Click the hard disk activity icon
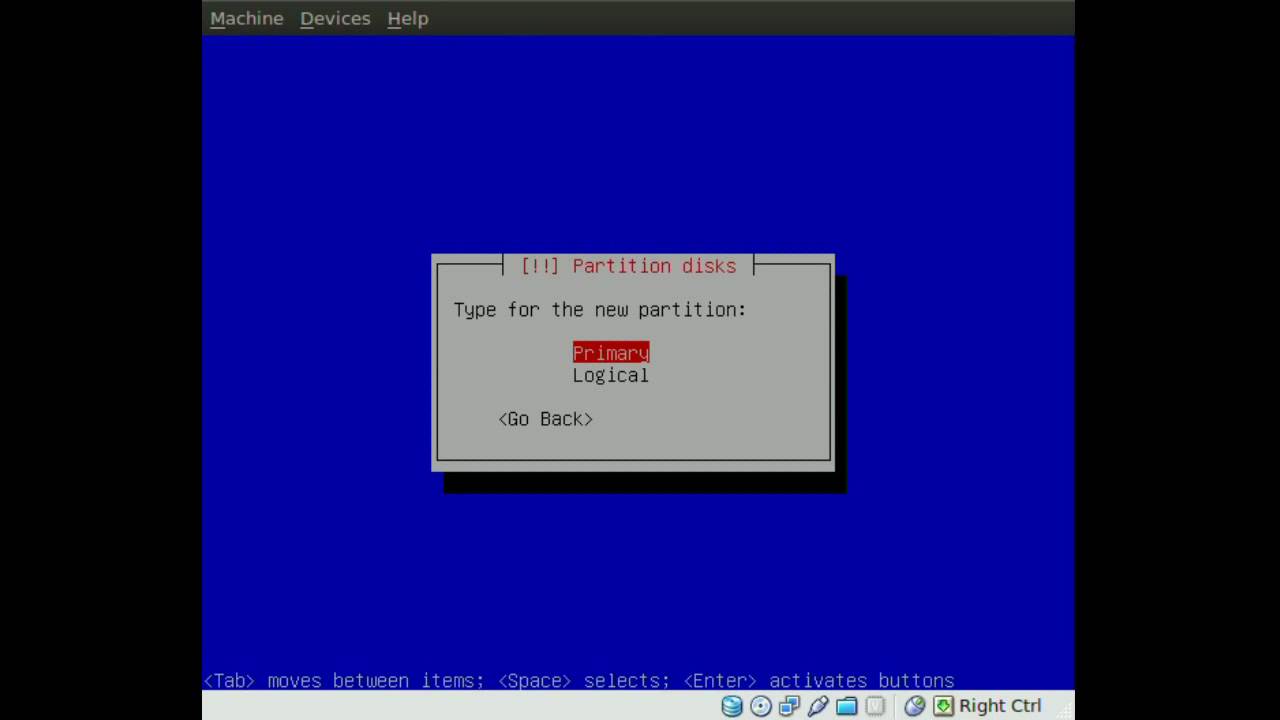This screenshot has height=720, width=1280. tap(732, 706)
